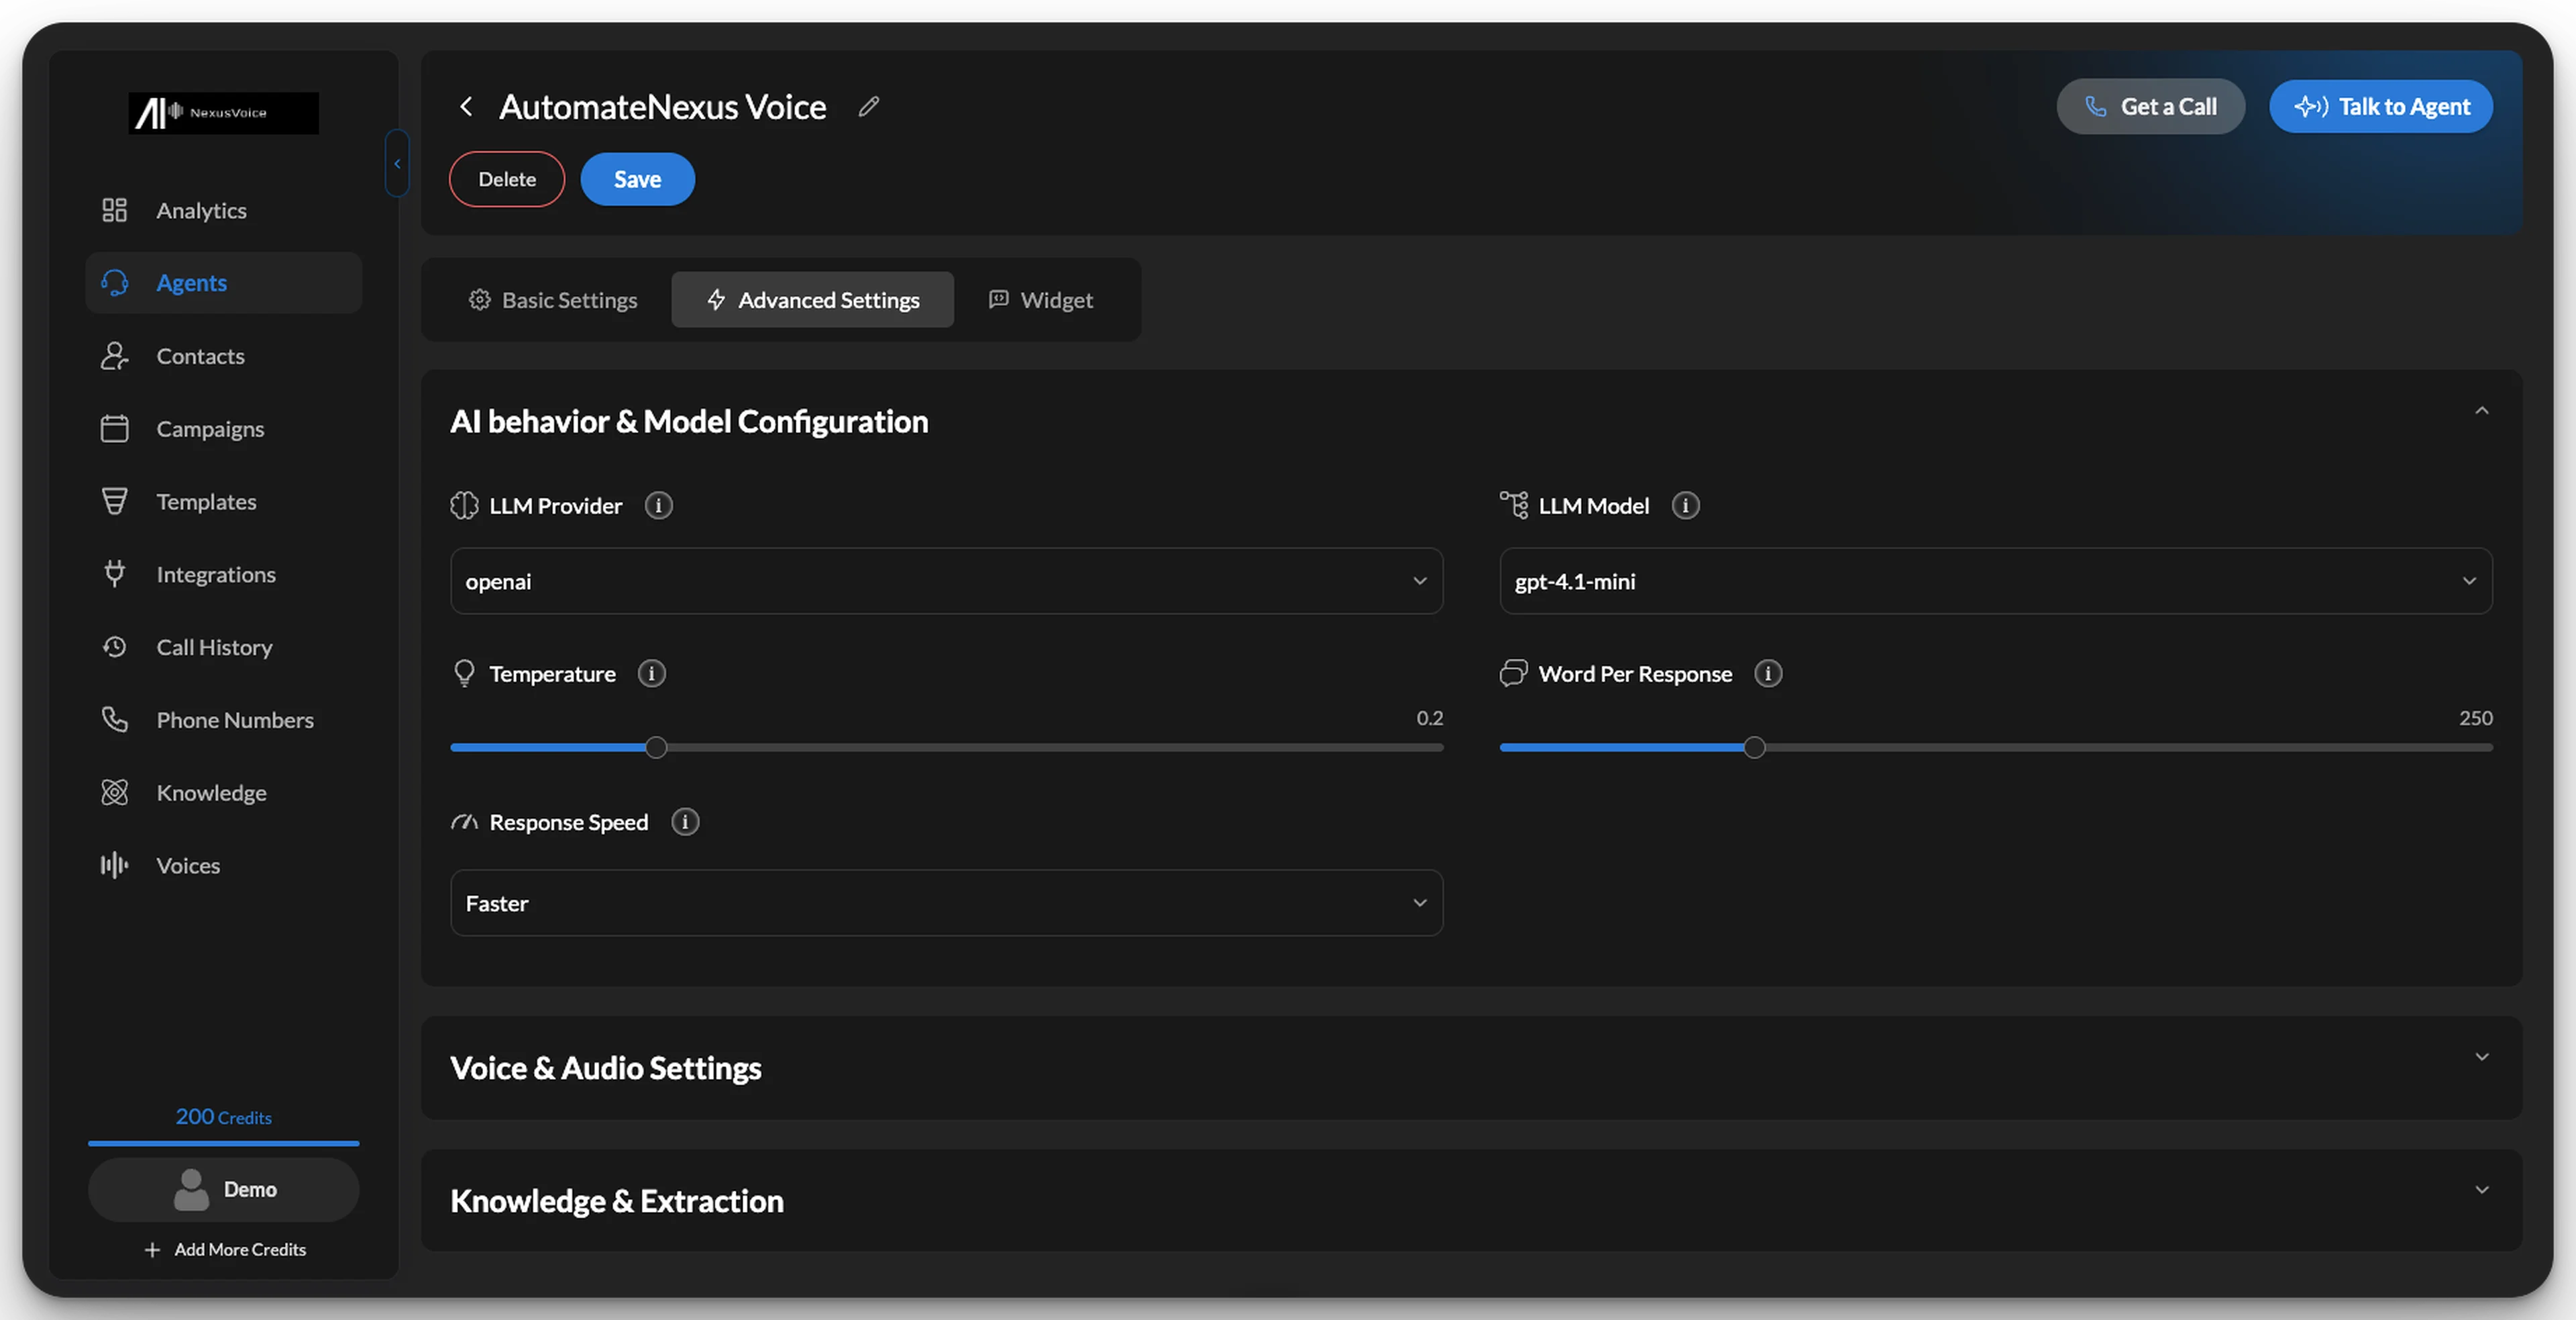Click the Word Per Response slider handle

coord(1754,748)
